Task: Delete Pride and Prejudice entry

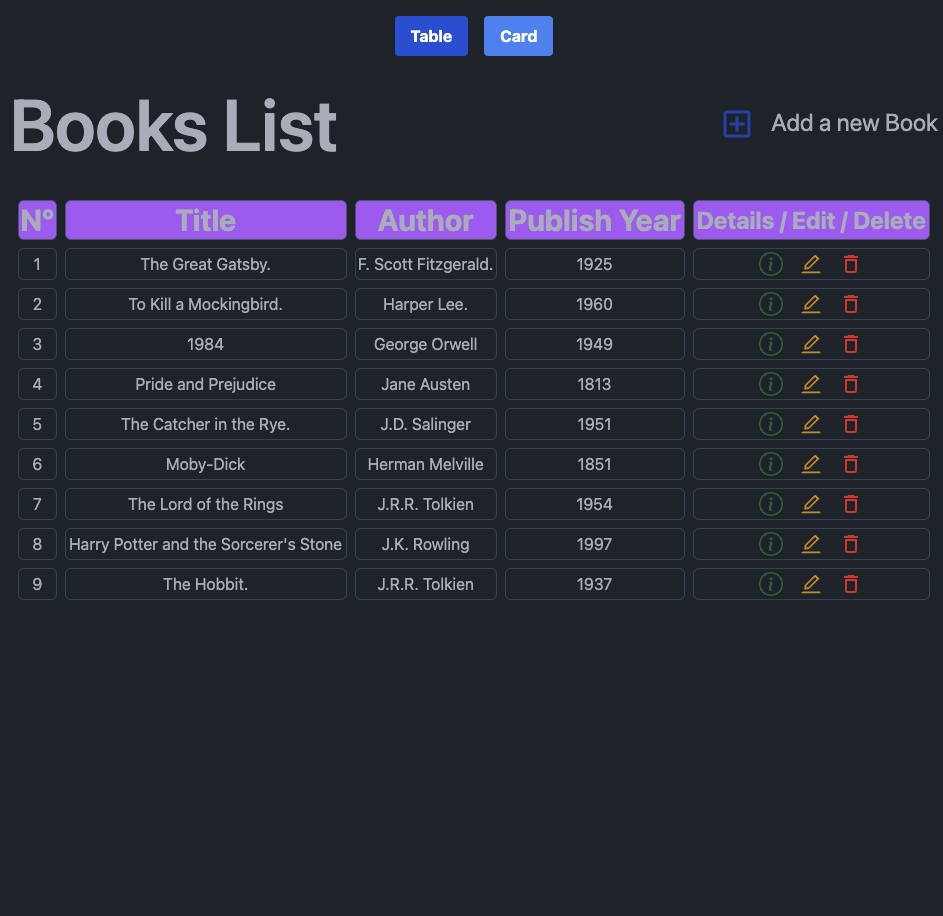Action: pyautogui.click(x=850, y=384)
